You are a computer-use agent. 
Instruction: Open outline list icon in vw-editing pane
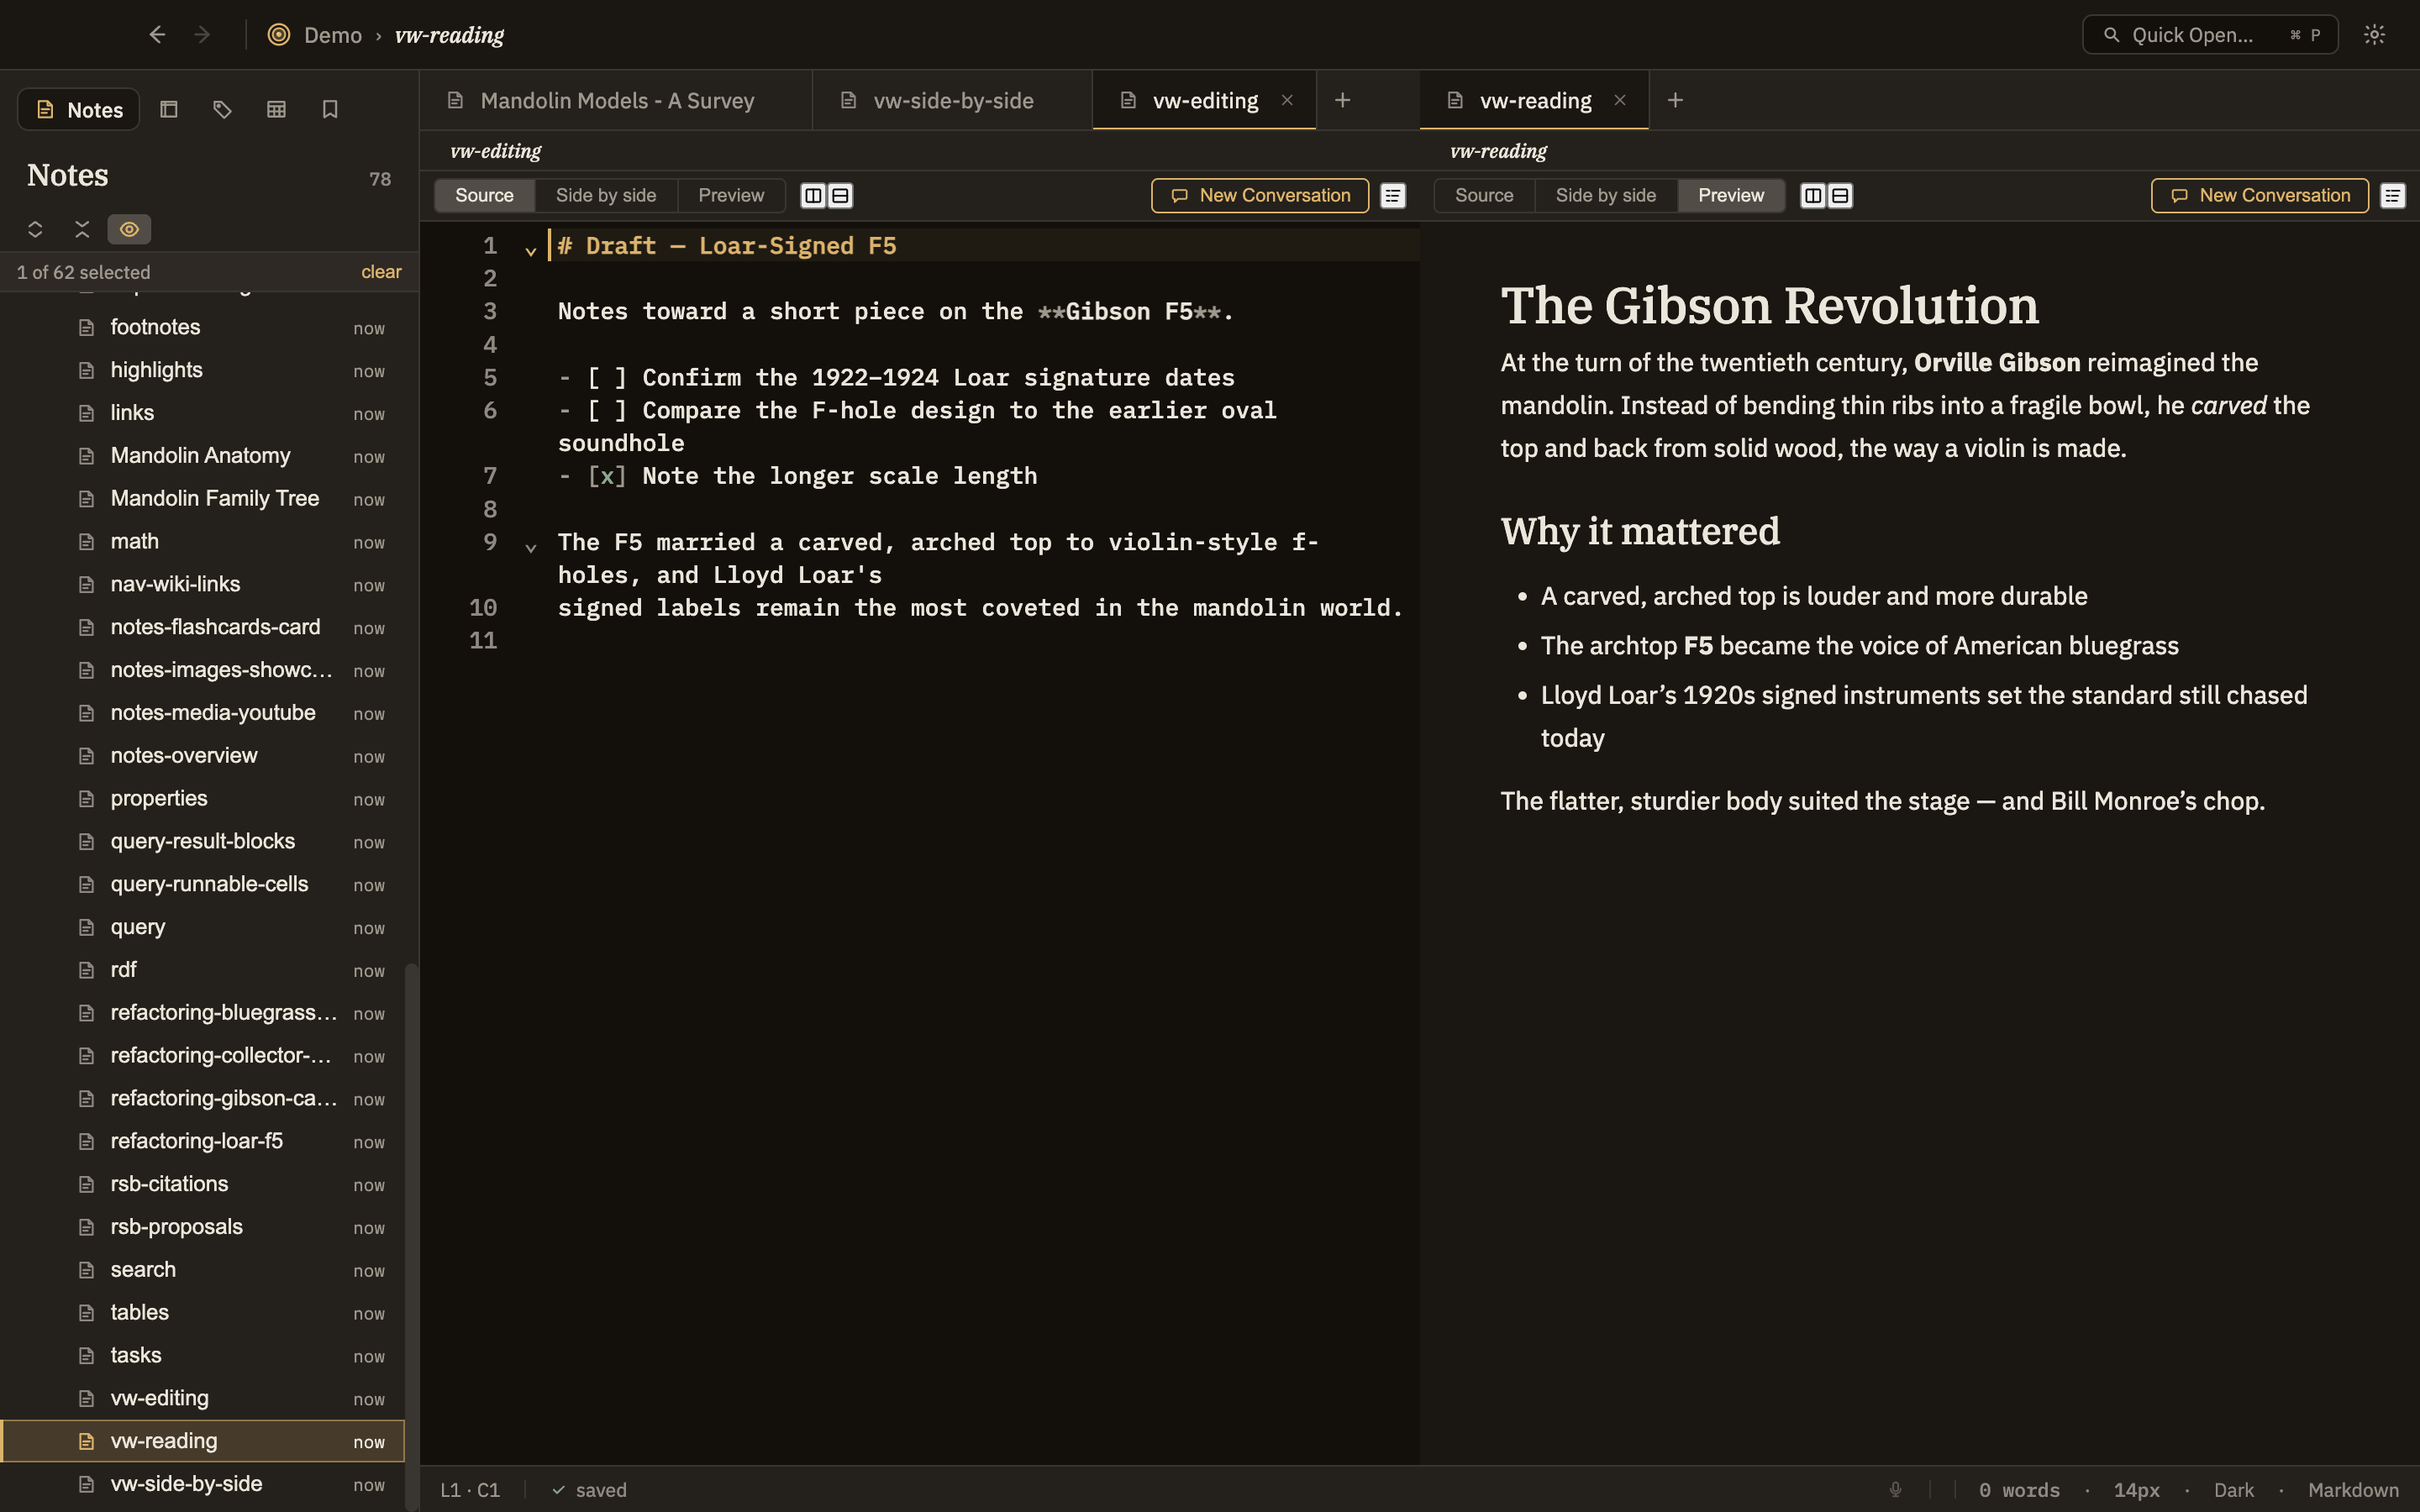tap(1393, 196)
